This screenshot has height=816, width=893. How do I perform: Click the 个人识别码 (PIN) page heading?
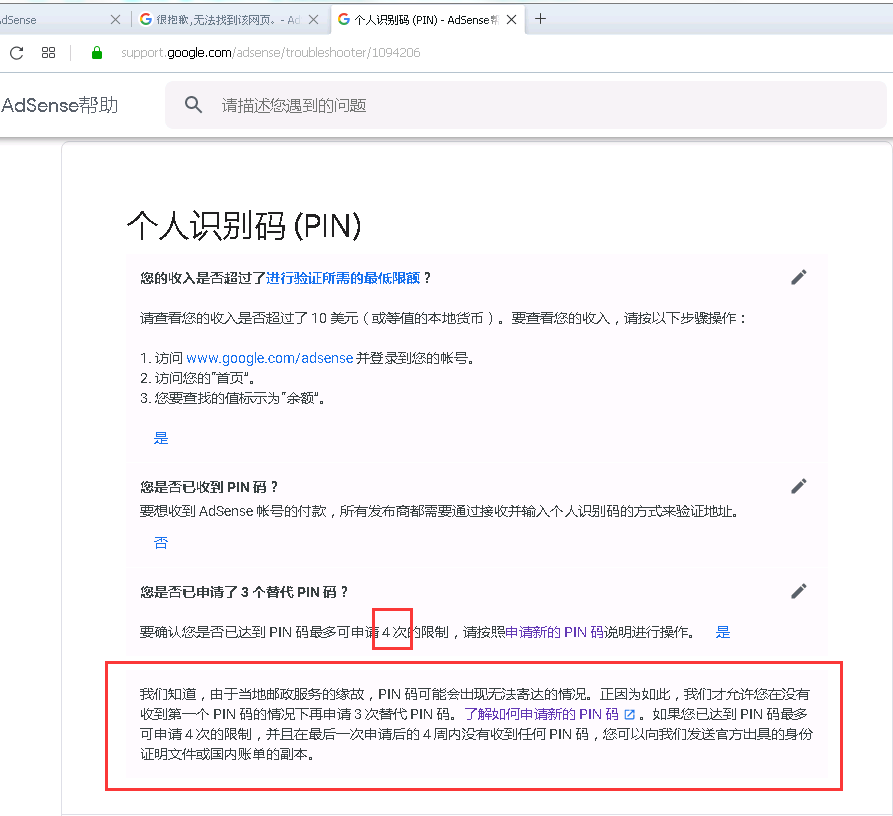244,226
